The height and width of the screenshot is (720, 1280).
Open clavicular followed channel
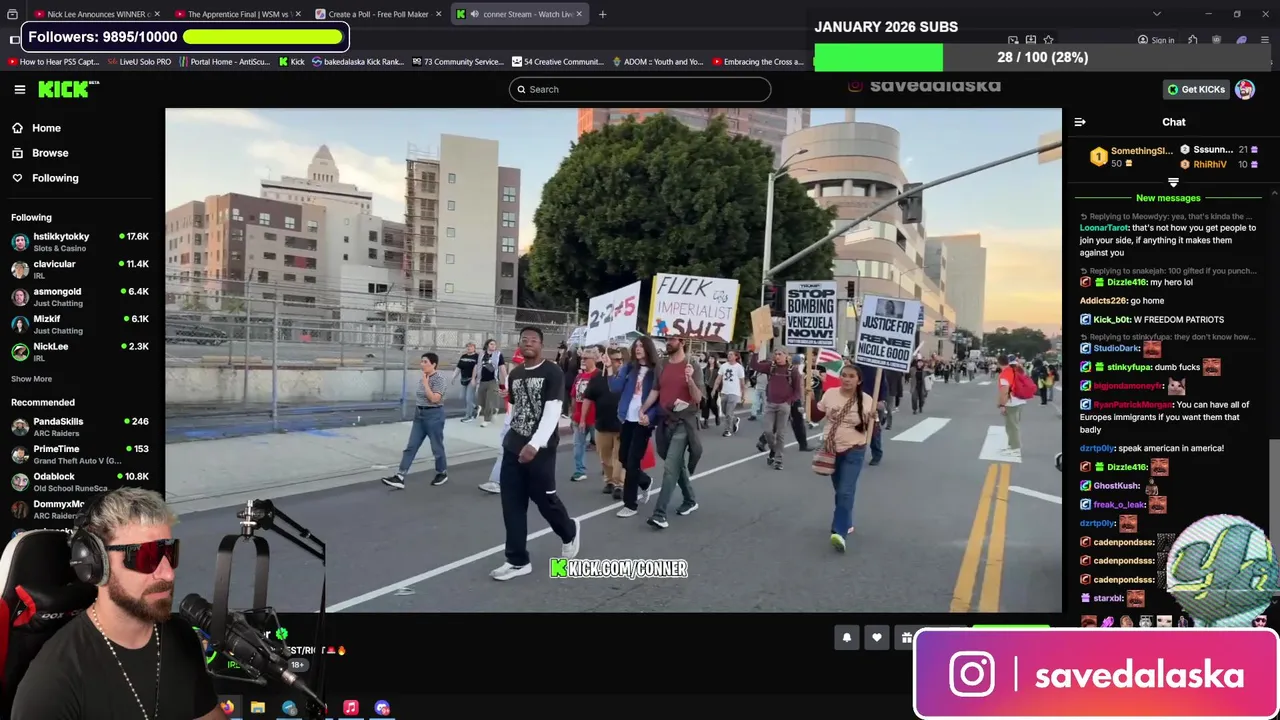coord(80,269)
